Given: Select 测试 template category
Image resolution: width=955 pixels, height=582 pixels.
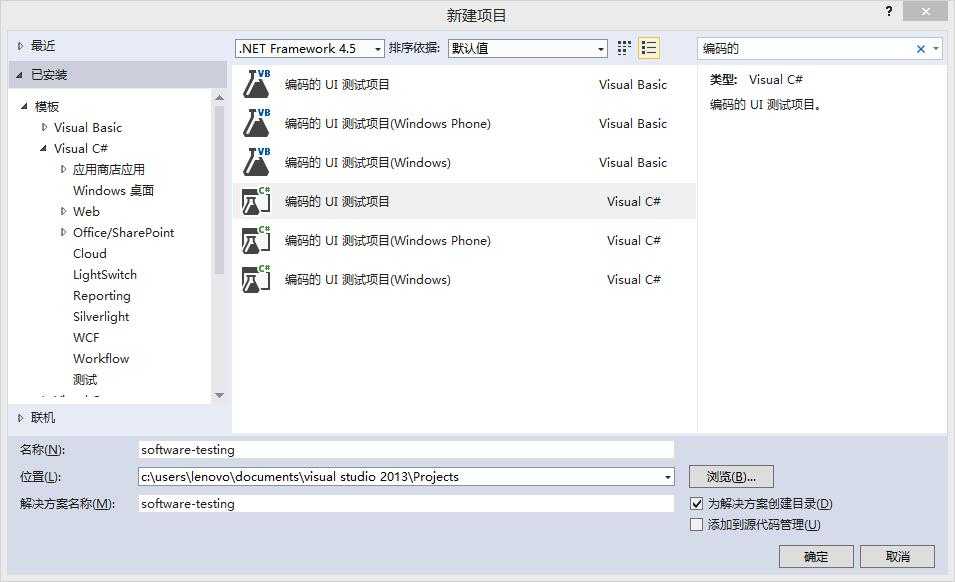Looking at the screenshot, I should [x=85, y=379].
